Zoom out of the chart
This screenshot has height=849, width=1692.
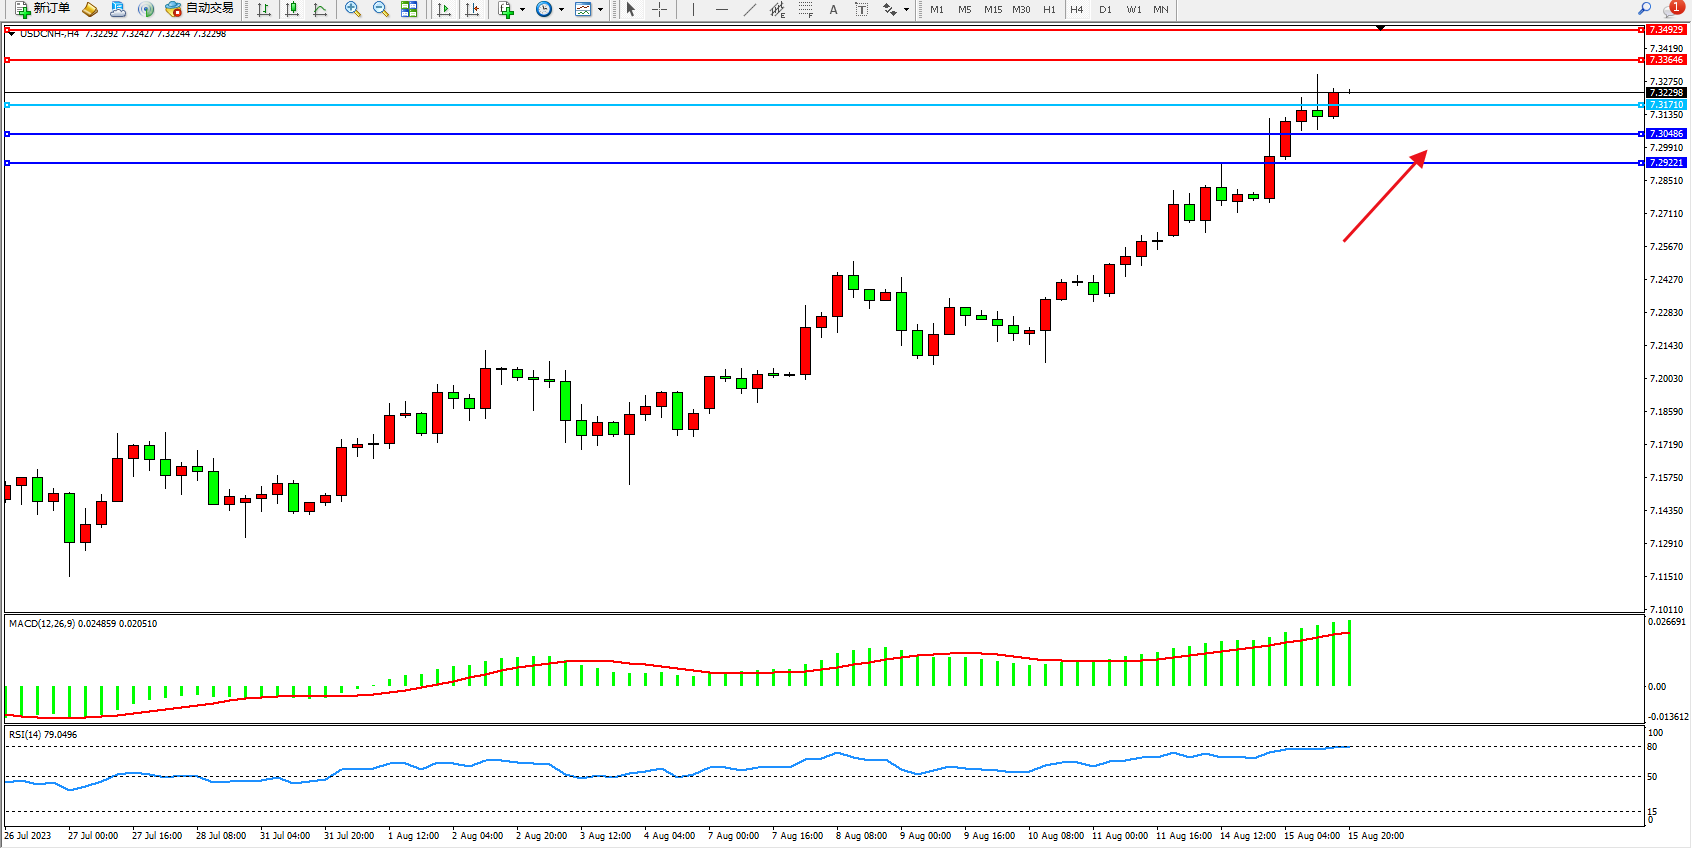click(381, 9)
